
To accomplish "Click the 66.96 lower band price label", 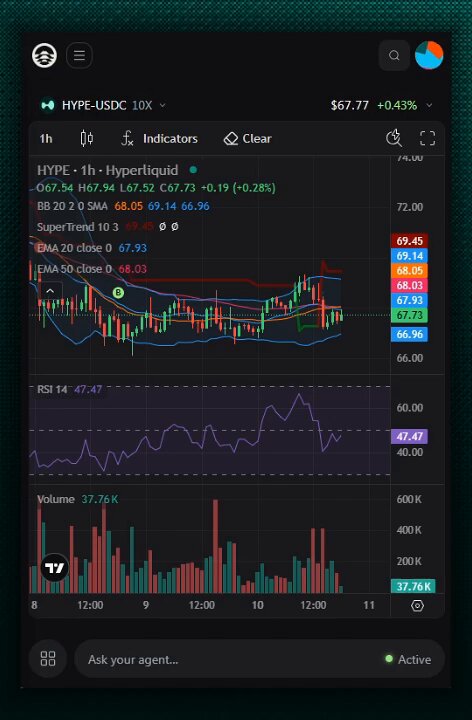I will point(409,334).
